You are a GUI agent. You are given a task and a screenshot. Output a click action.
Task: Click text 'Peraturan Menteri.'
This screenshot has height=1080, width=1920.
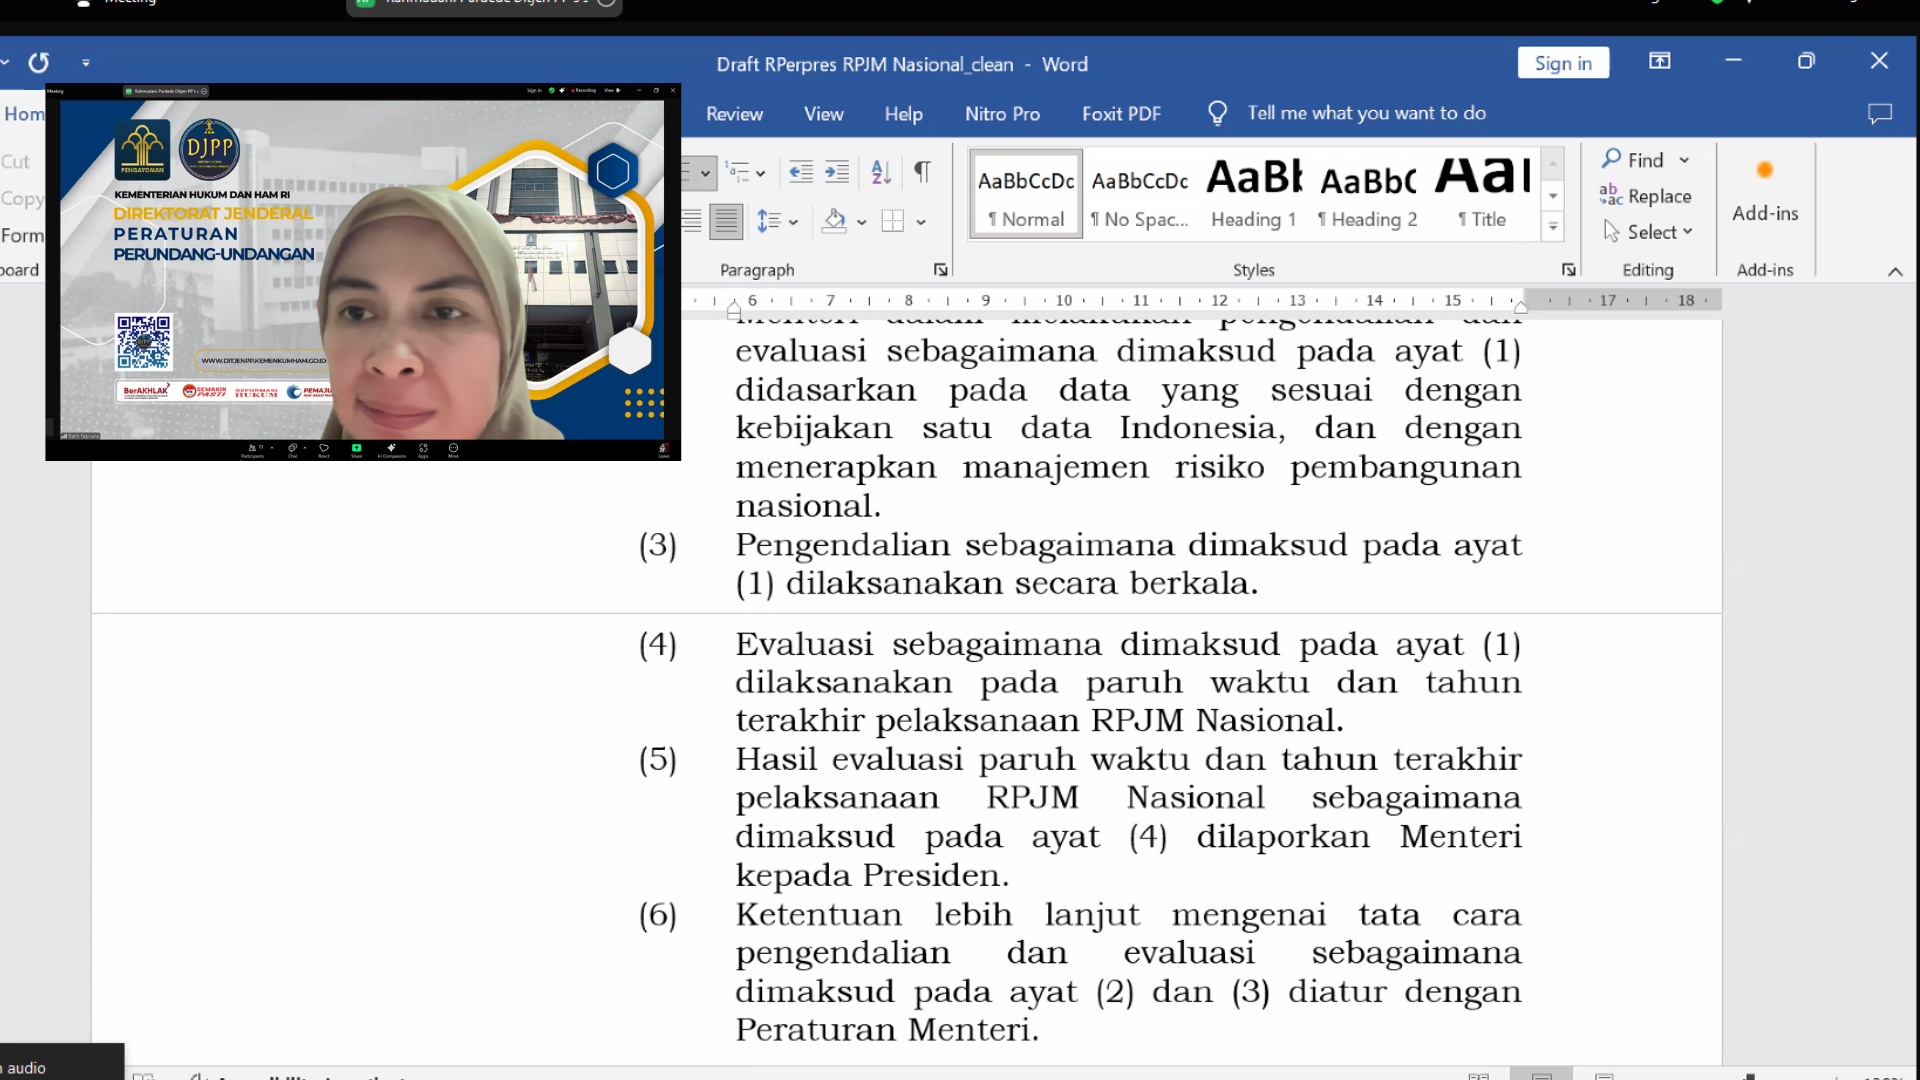(887, 1030)
